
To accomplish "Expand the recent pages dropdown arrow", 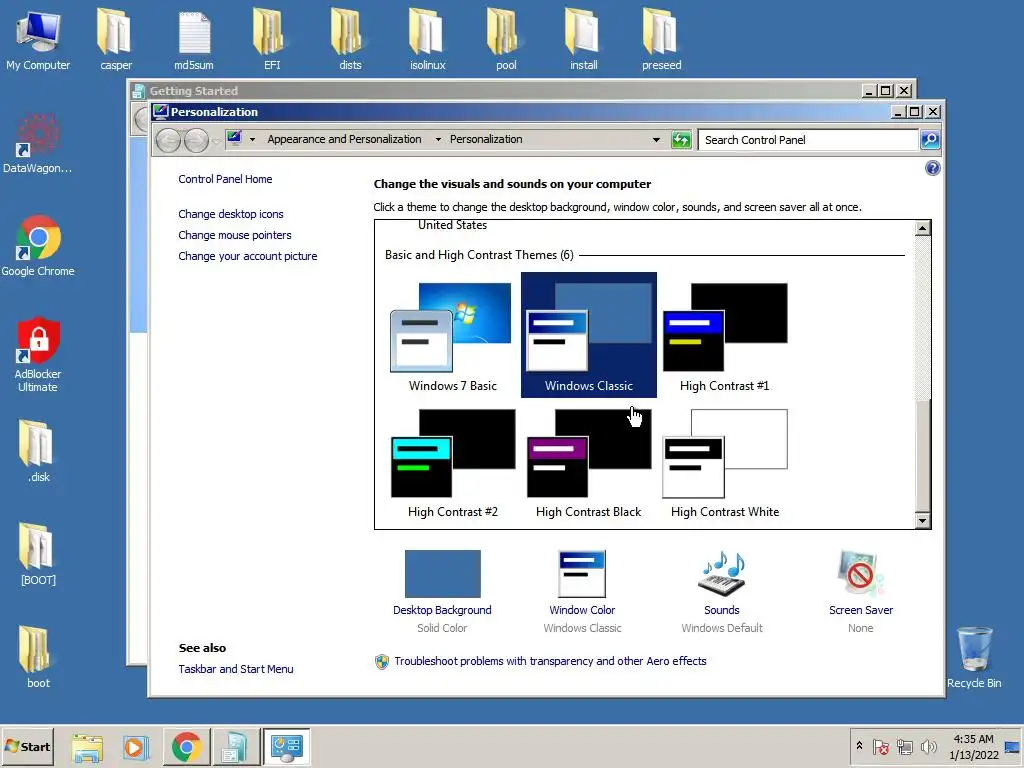I will point(216,141).
